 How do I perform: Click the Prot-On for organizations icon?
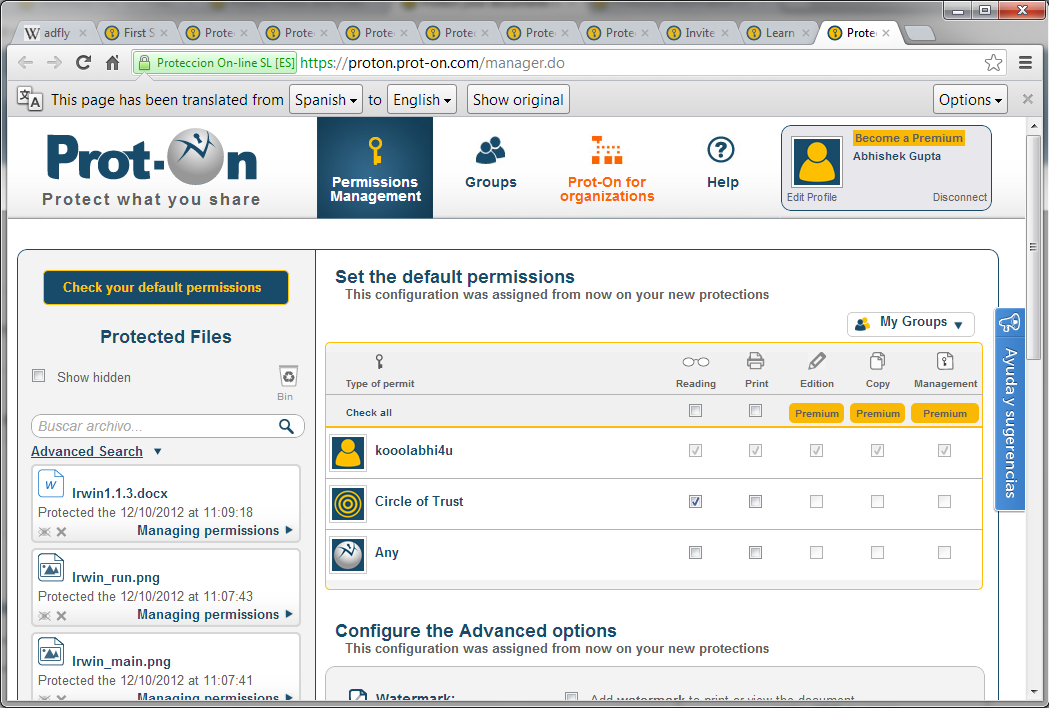606,151
